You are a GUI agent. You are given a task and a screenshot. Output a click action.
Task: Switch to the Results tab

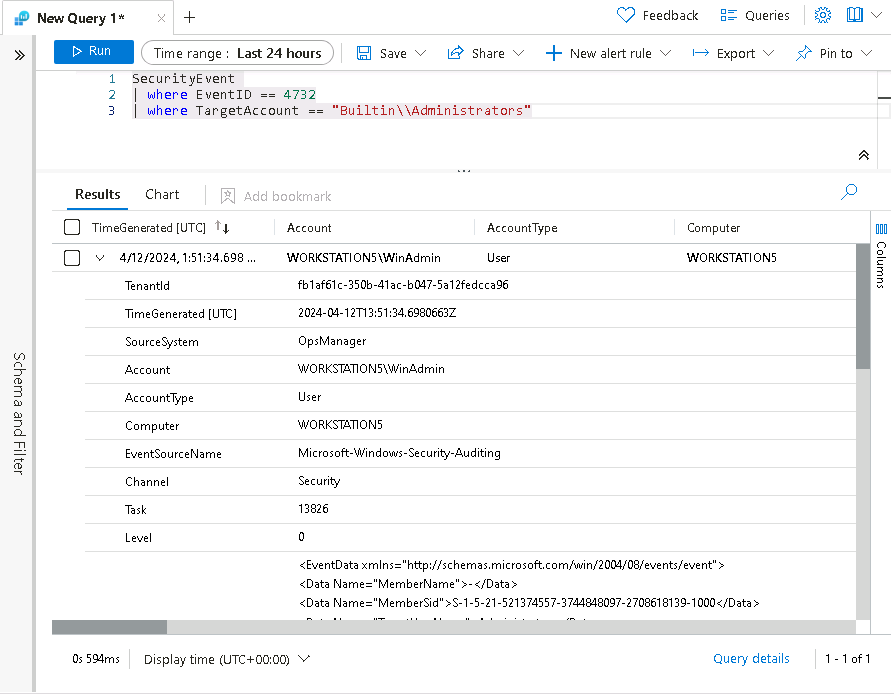point(97,194)
